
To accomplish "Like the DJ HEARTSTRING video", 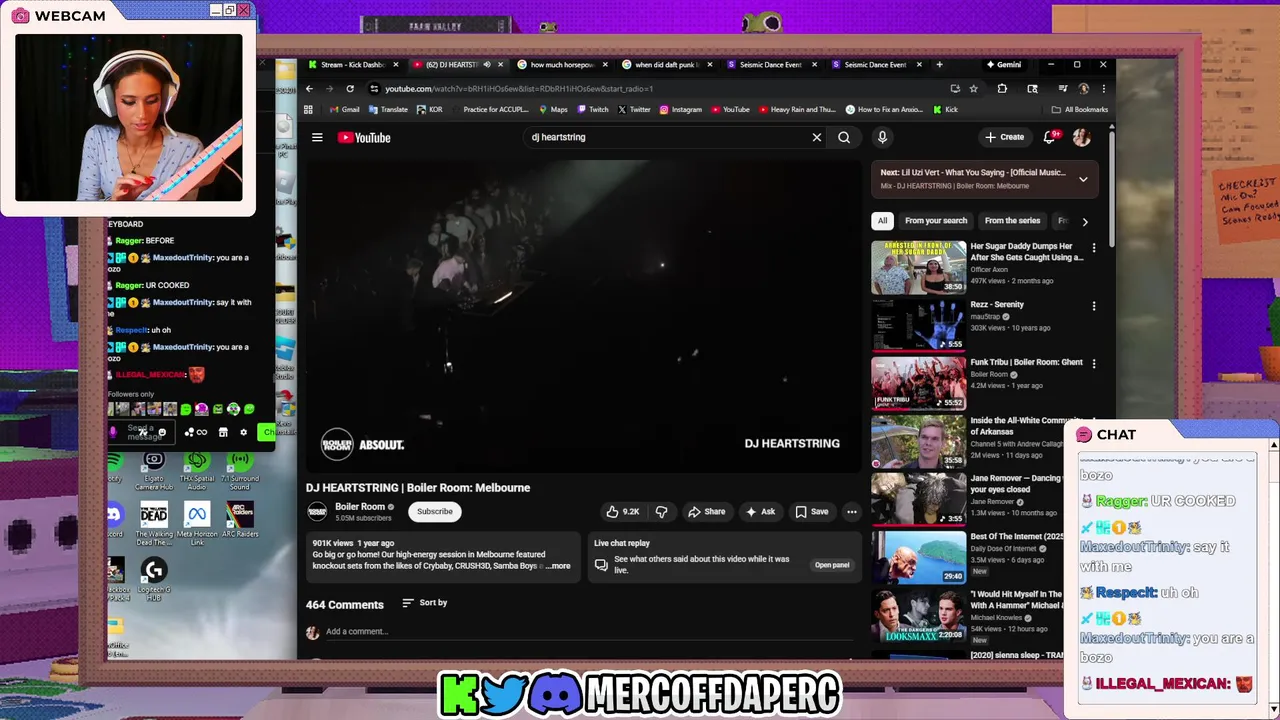I will point(622,511).
